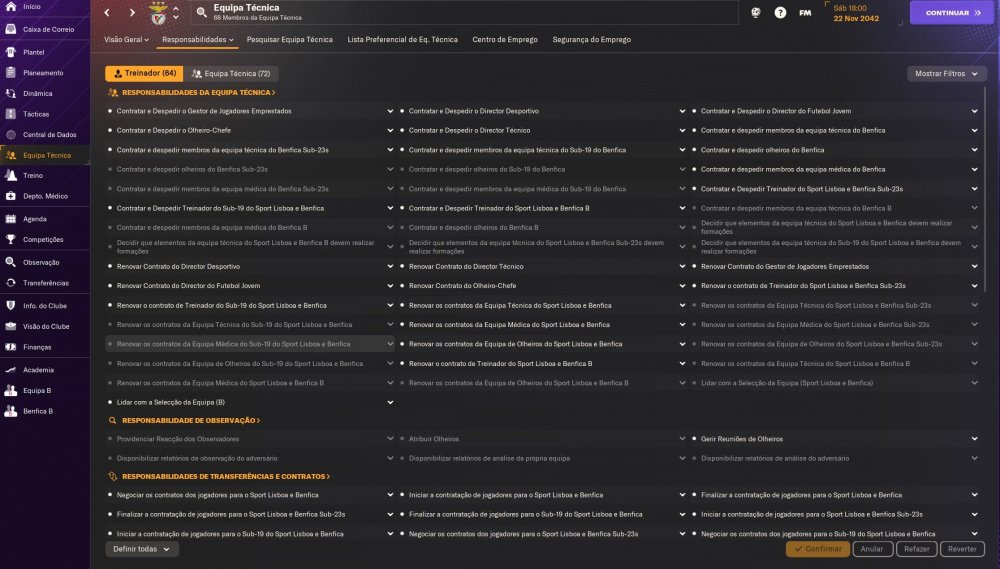Open the Tácticas sidebar icon
The width and height of the screenshot is (1000, 569).
coord(11,114)
